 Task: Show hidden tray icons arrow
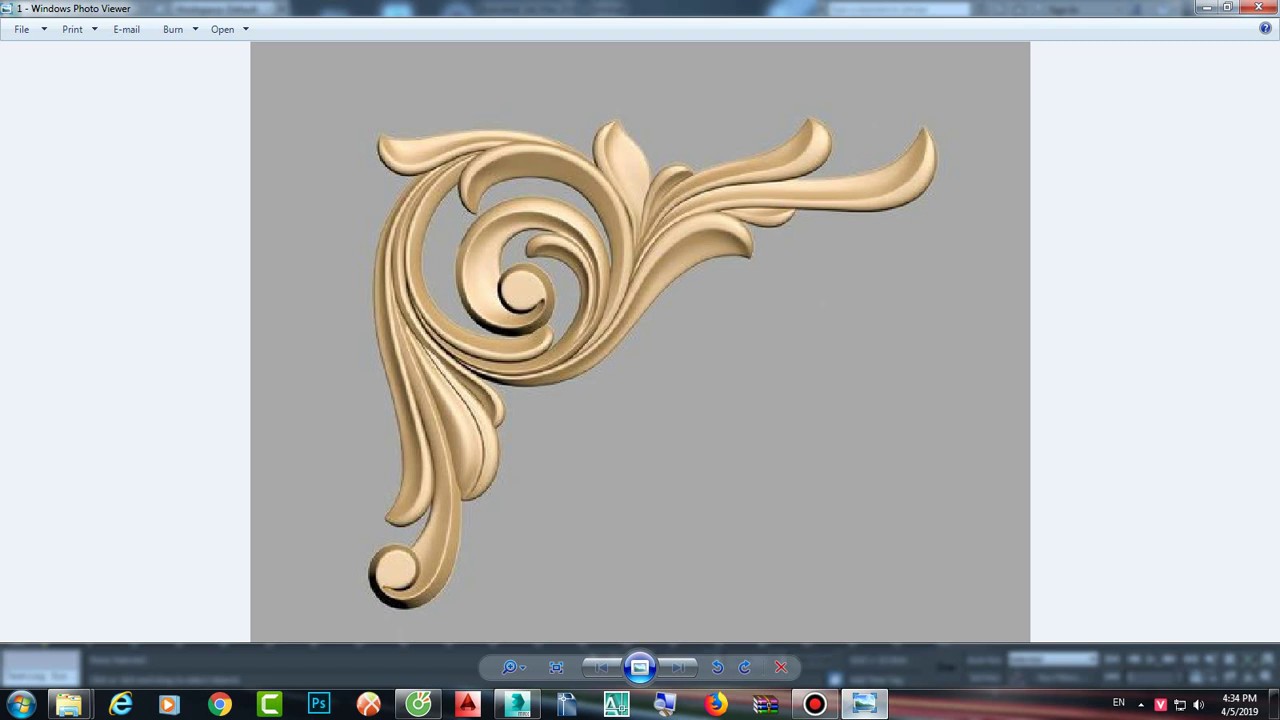[x=1141, y=704]
